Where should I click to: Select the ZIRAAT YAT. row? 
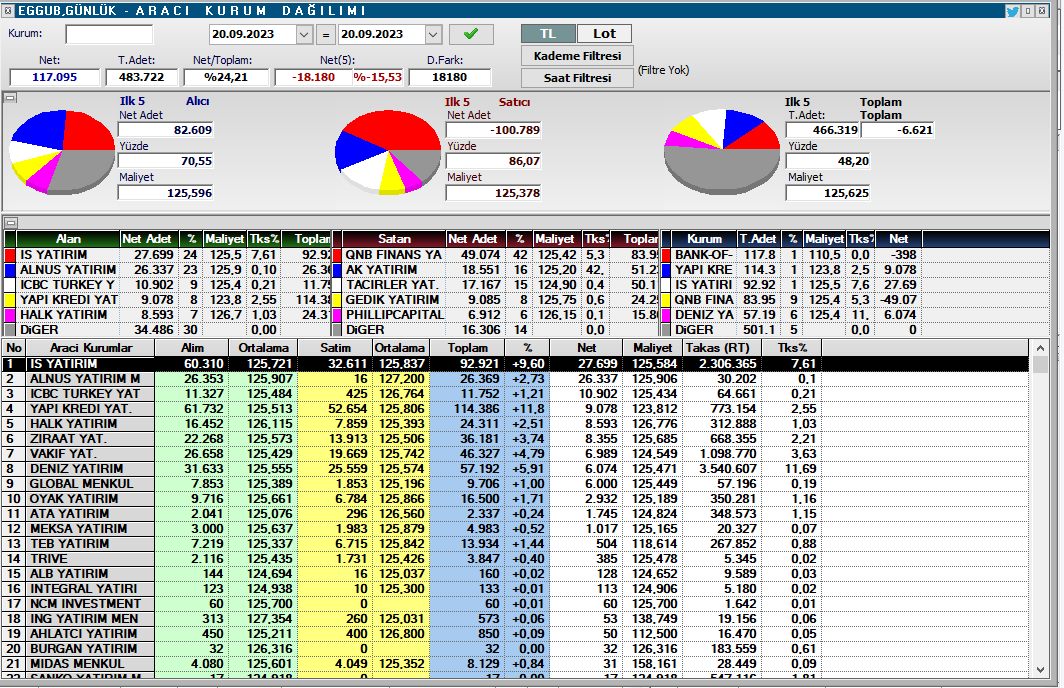515,438
